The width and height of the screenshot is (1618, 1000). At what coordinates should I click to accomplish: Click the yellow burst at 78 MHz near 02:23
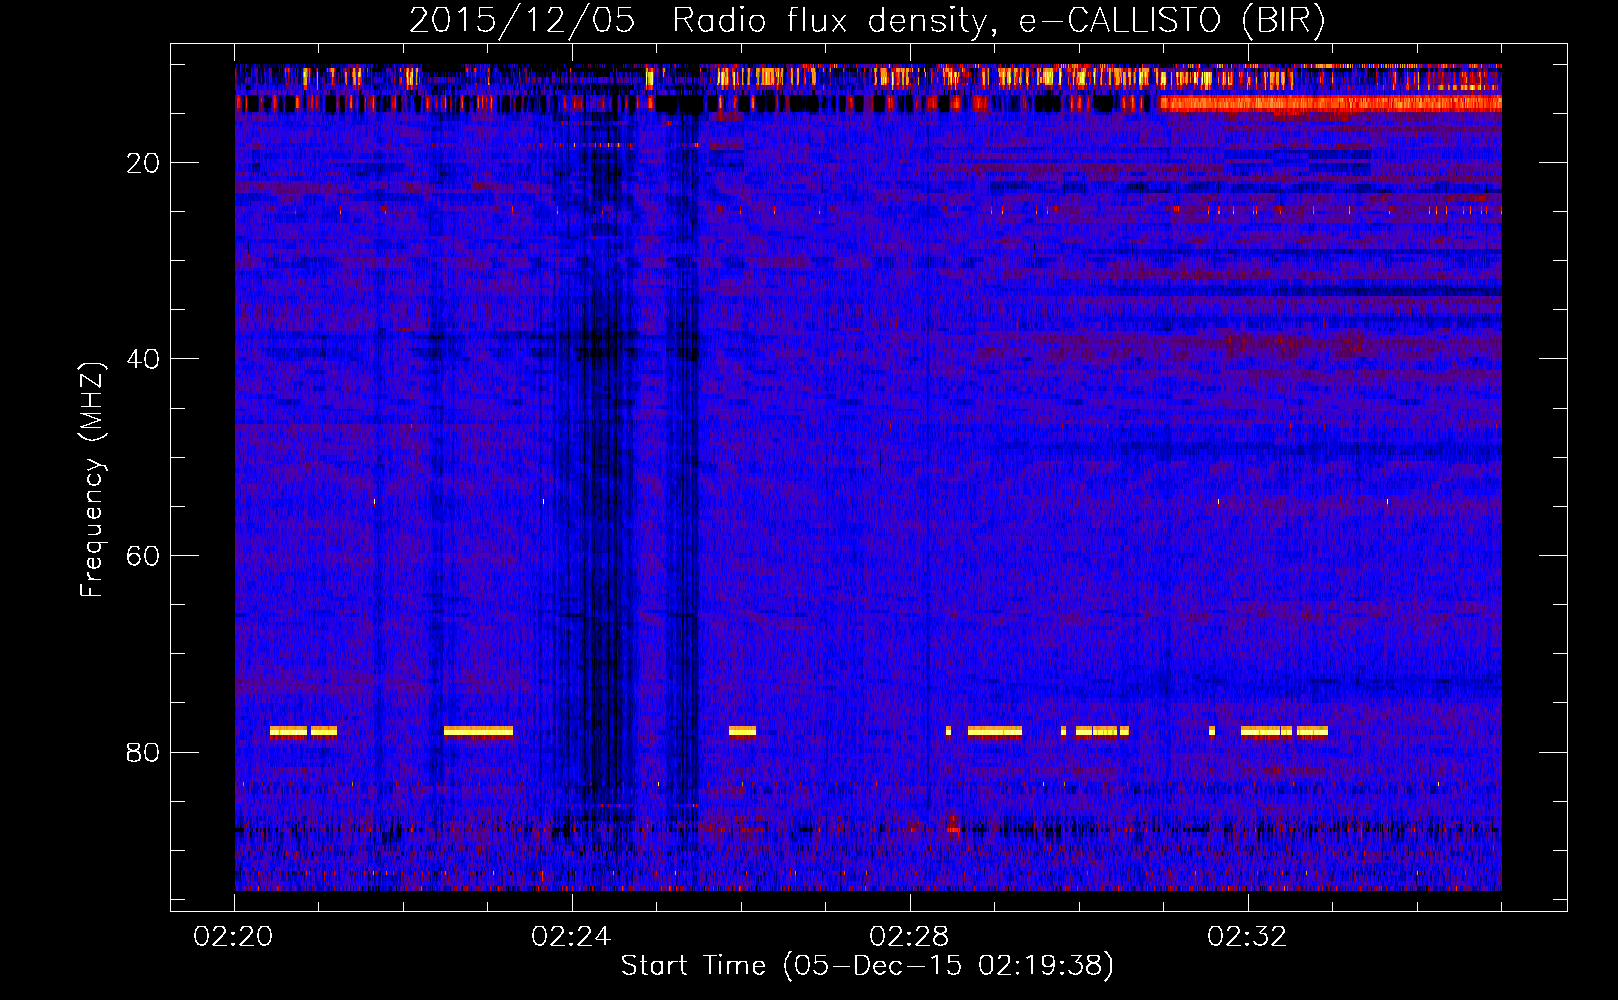click(x=478, y=731)
